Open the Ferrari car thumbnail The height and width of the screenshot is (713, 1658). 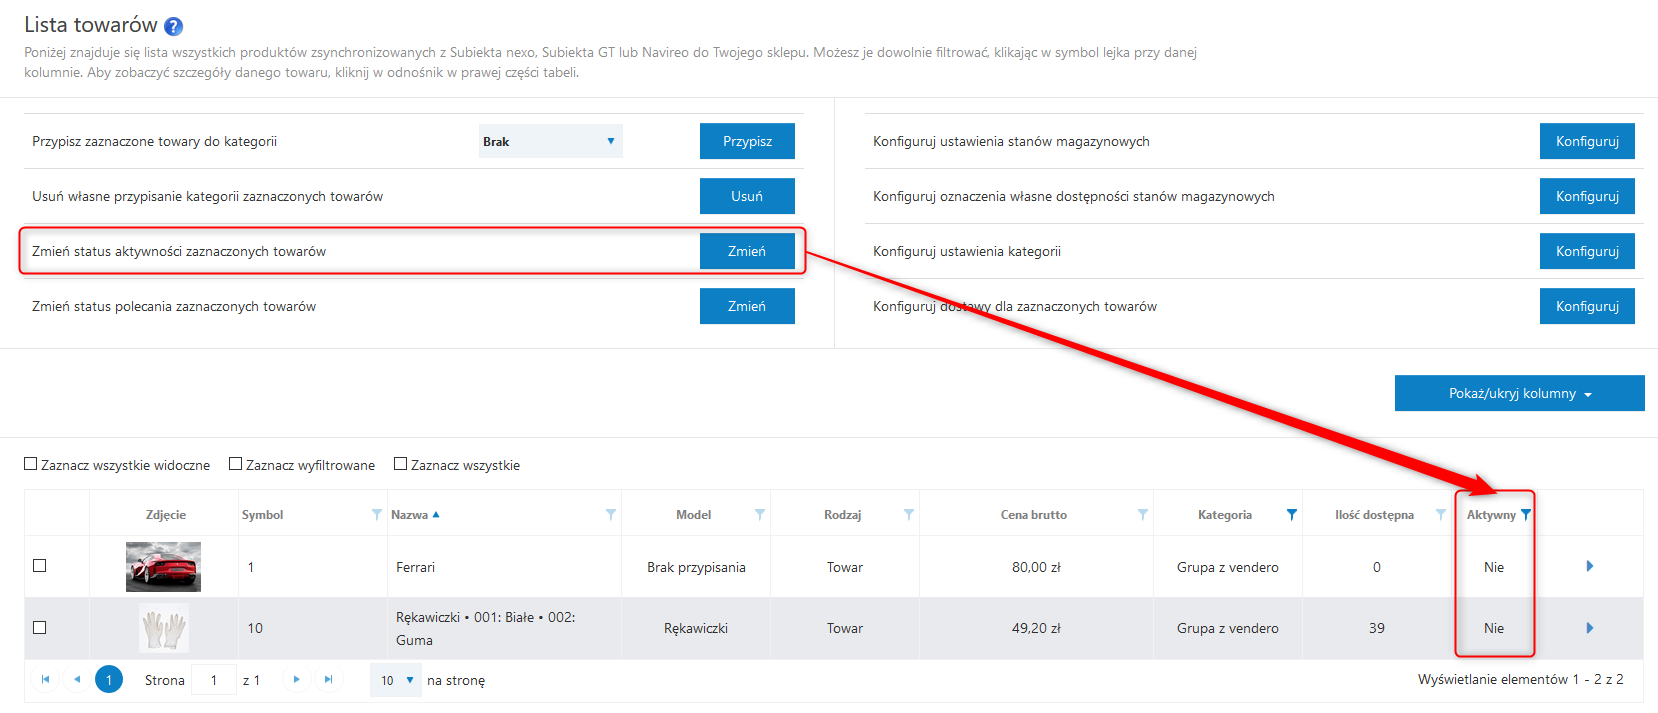pos(163,566)
